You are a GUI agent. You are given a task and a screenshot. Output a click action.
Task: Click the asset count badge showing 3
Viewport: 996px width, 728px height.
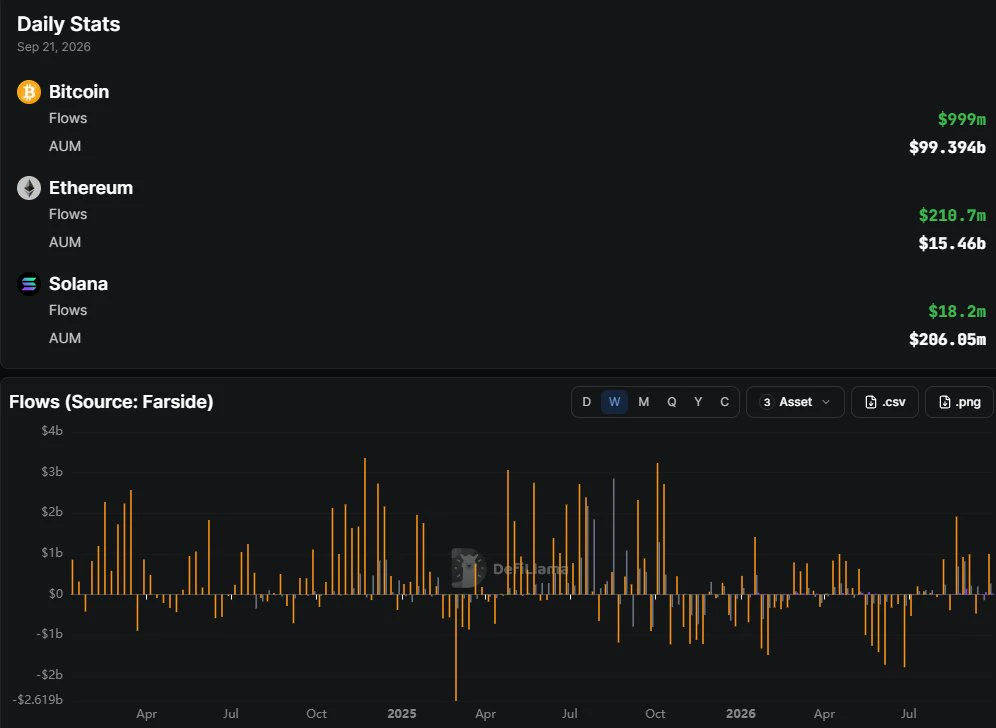[x=767, y=402]
